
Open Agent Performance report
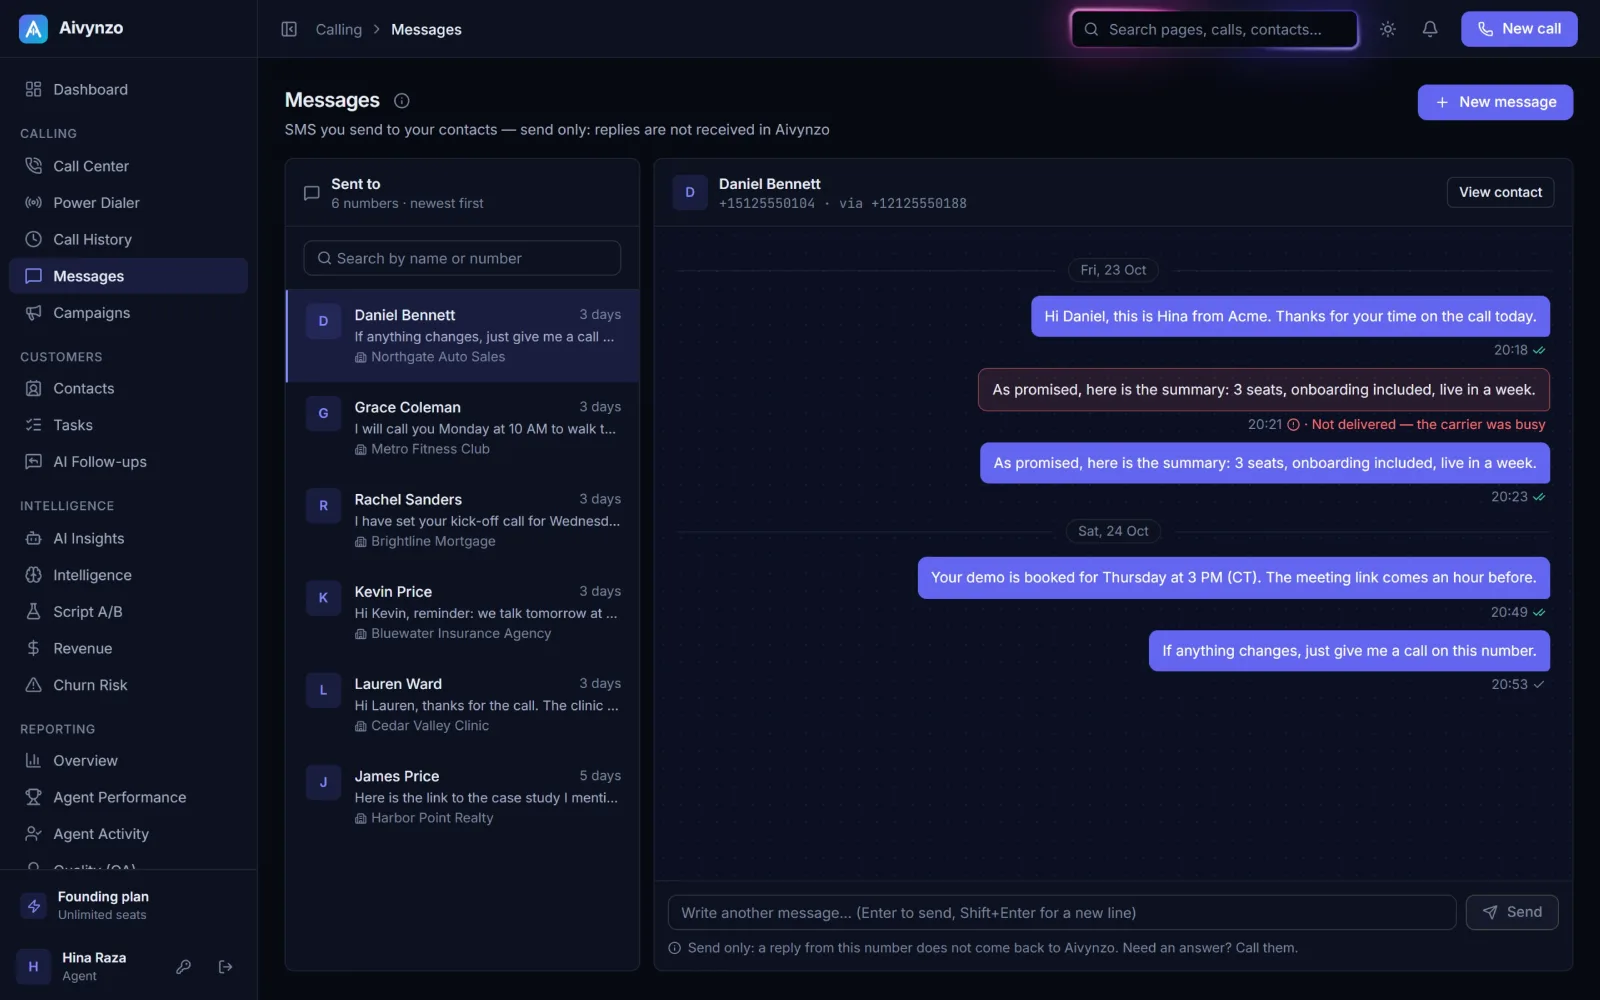pyautogui.click(x=128, y=797)
